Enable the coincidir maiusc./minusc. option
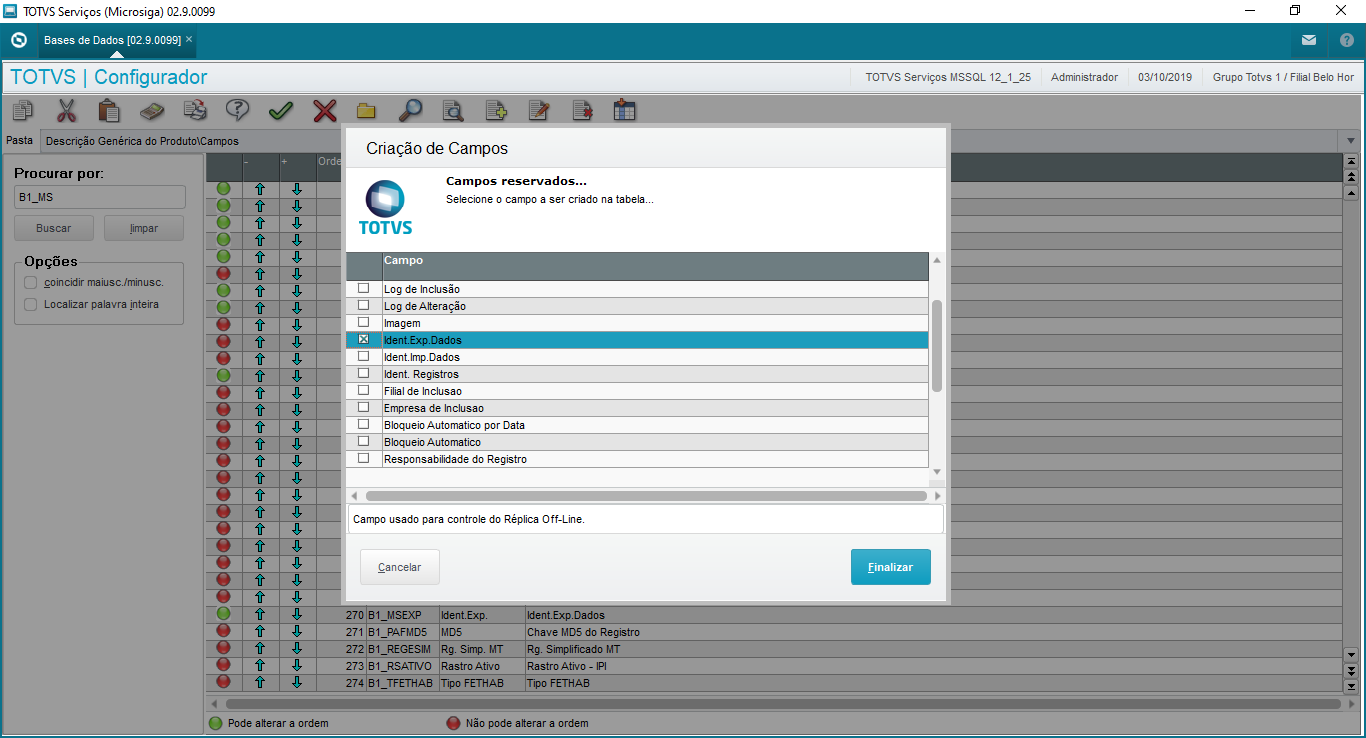Image resolution: width=1366 pixels, height=738 pixels. click(x=31, y=282)
